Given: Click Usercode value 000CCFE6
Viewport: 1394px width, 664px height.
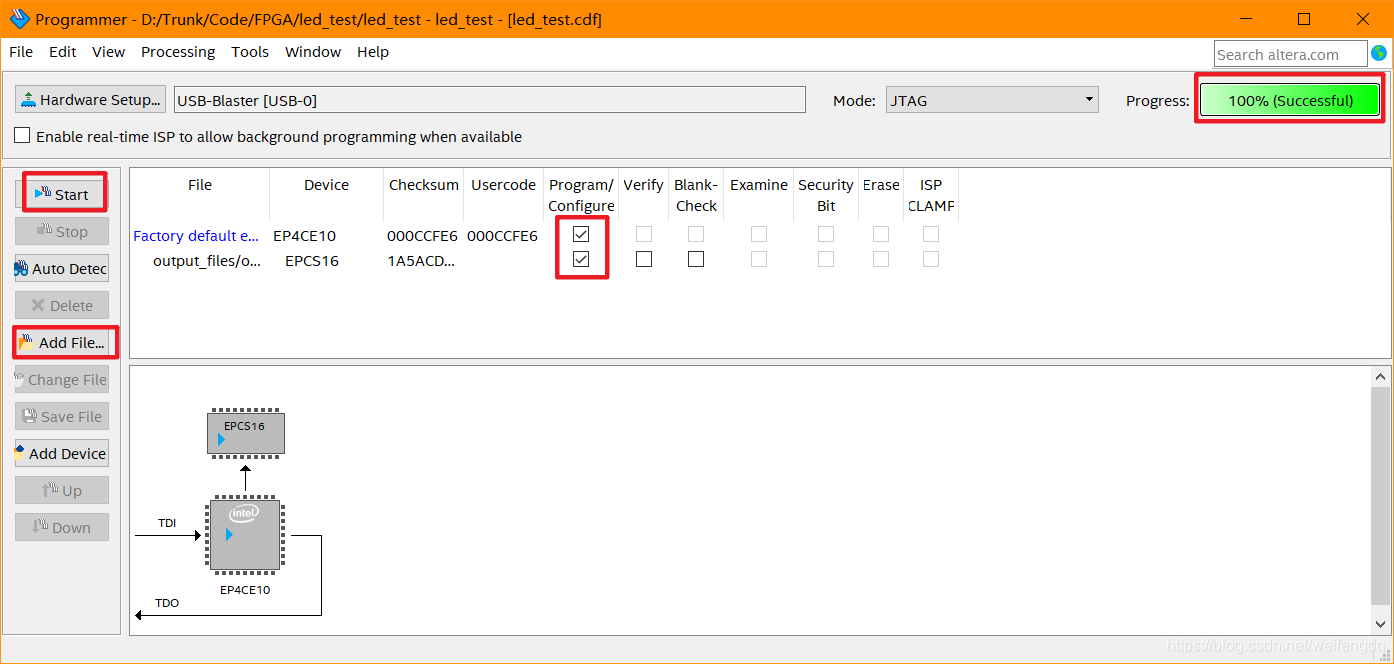Looking at the screenshot, I should point(502,236).
